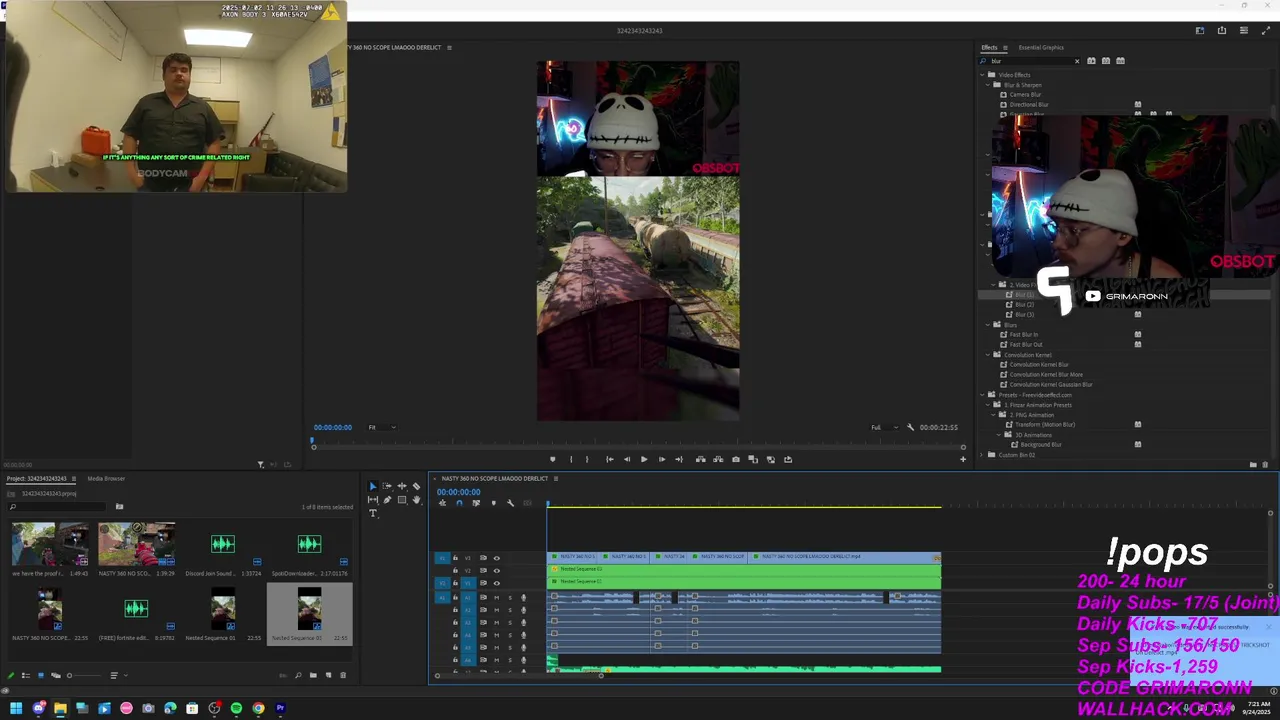
Task: Select the Ripple Edit tool
Action: pyautogui.click(x=402, y=486)
